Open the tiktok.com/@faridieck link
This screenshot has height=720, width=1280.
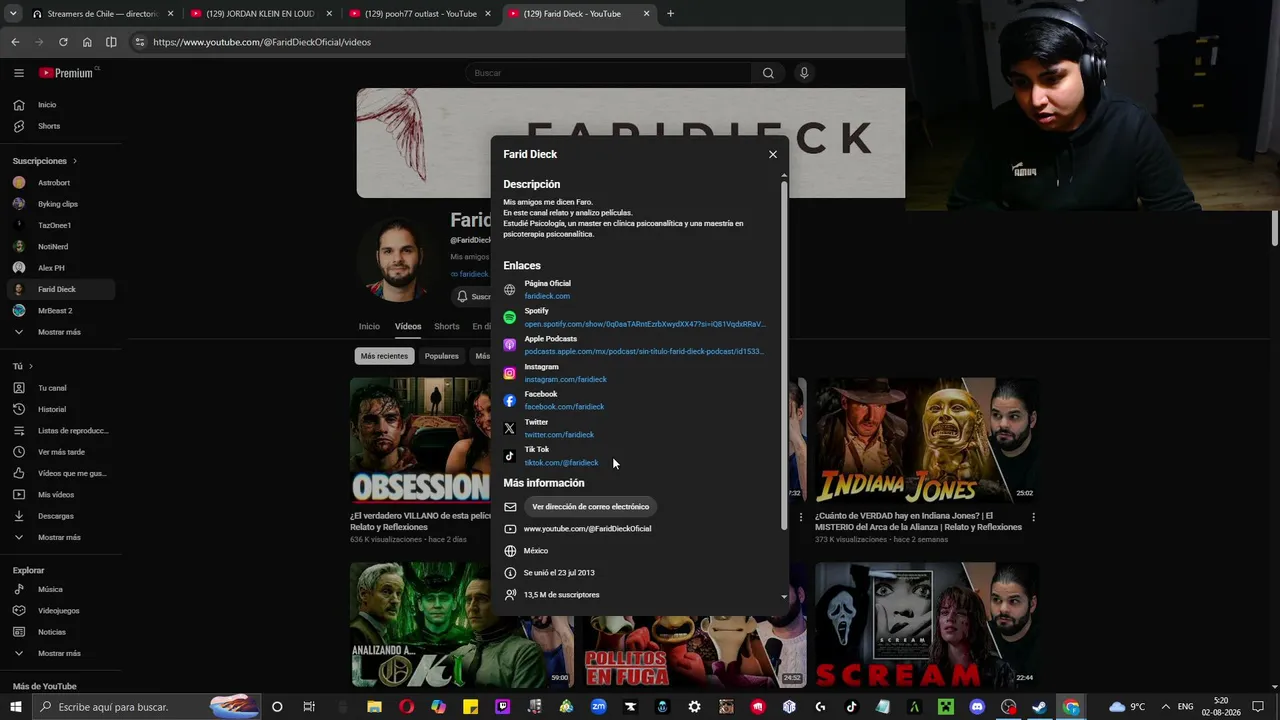tap(561, 463)
